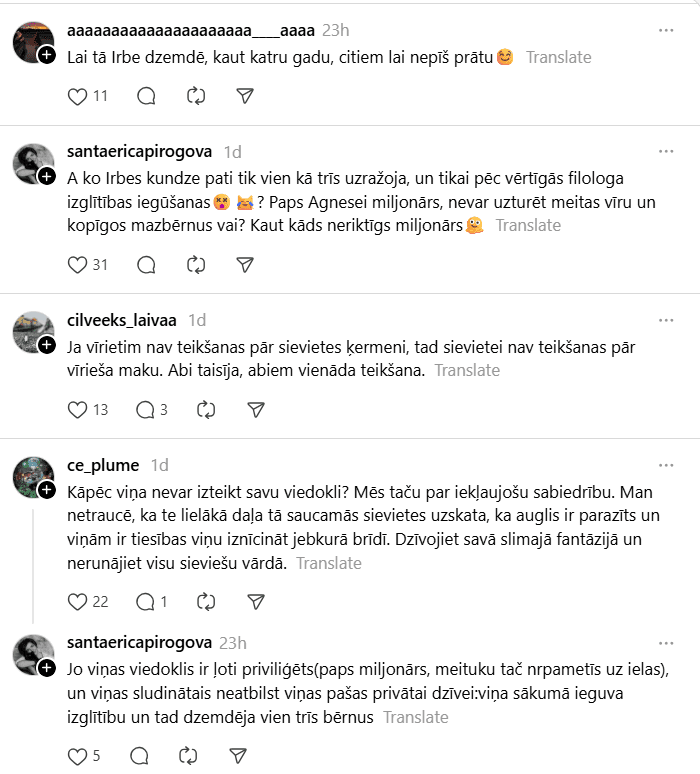The height and width of the screenshot is (774, 700).
Task: Share cilveeks_laivaa's comment via send icon
Action: (255, 409)
